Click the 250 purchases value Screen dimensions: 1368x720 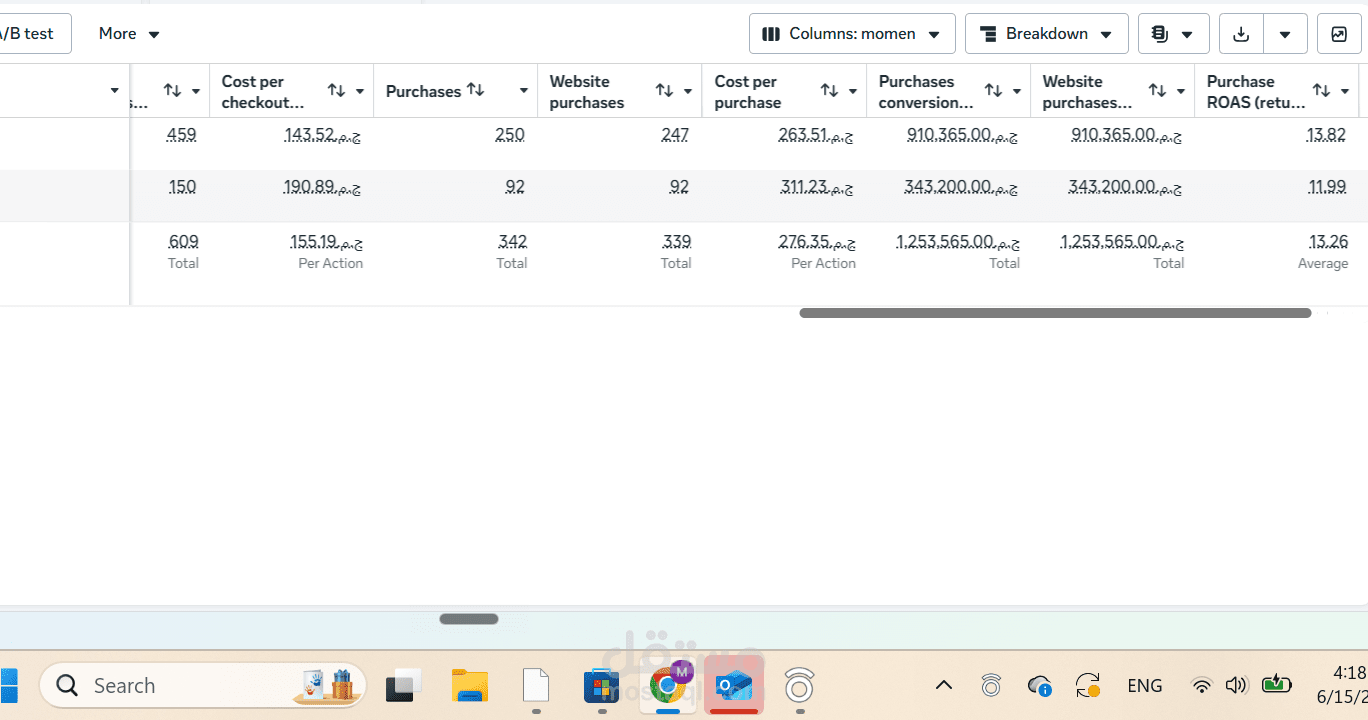(510, 135)
